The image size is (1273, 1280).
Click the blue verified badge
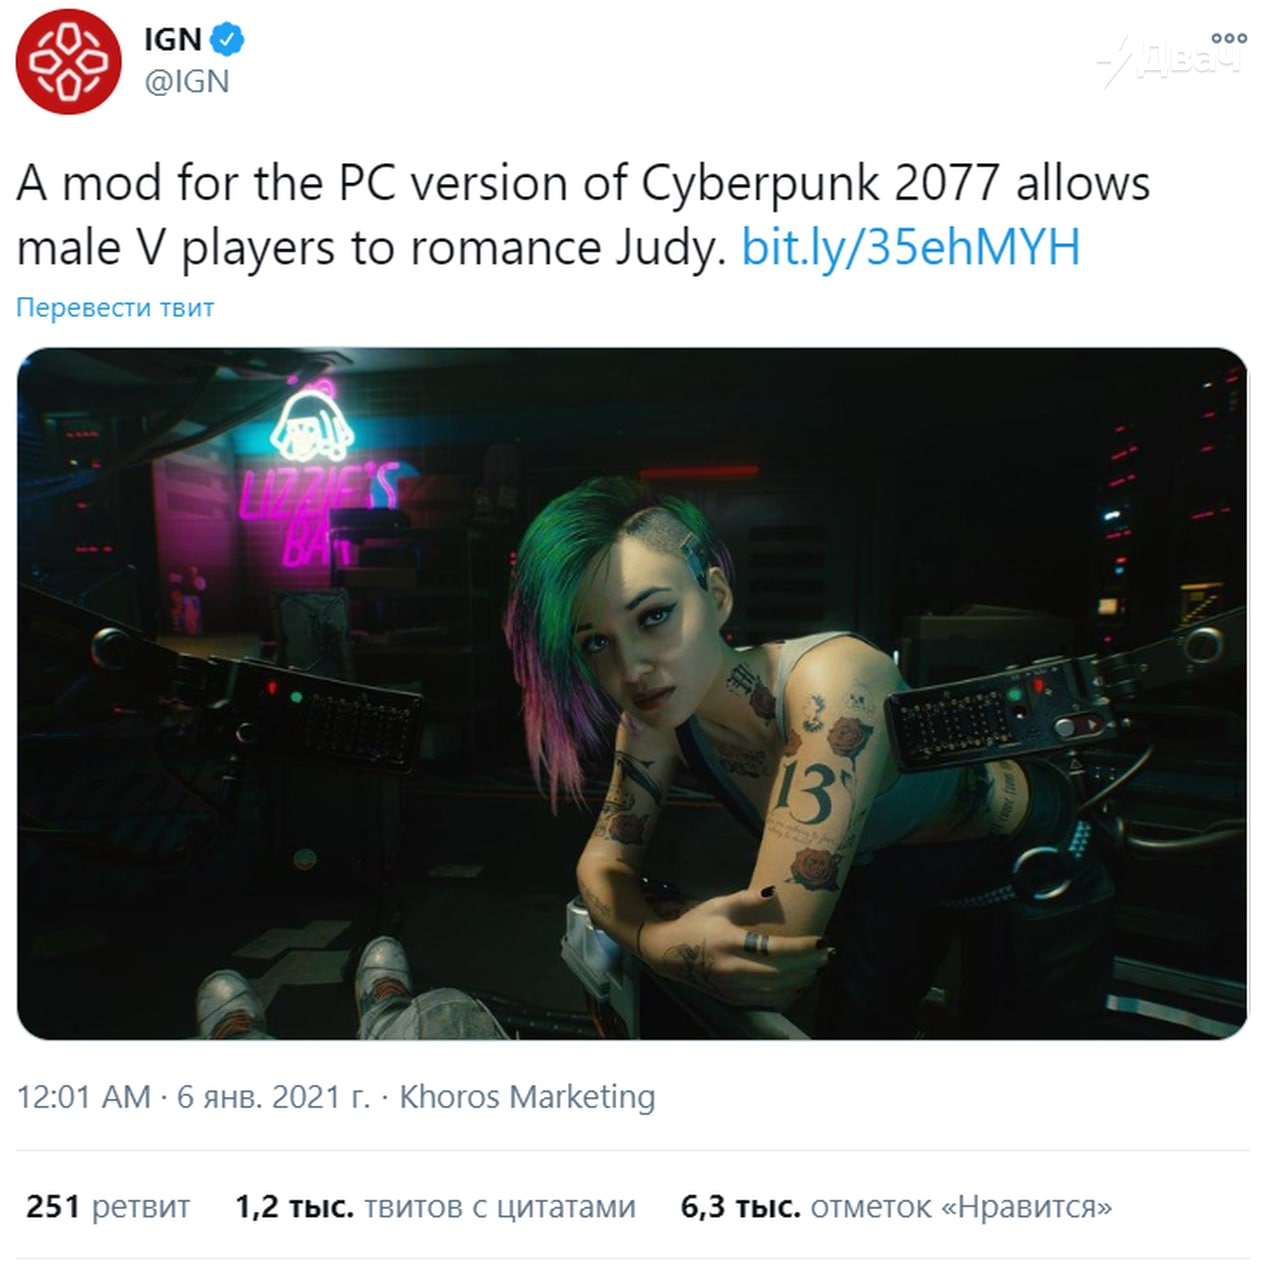pyautogui.click(x=228, y=40)
